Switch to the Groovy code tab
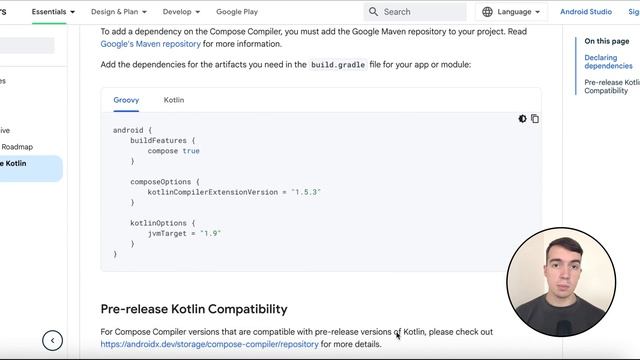640x360 pixels. coord(126,100)
